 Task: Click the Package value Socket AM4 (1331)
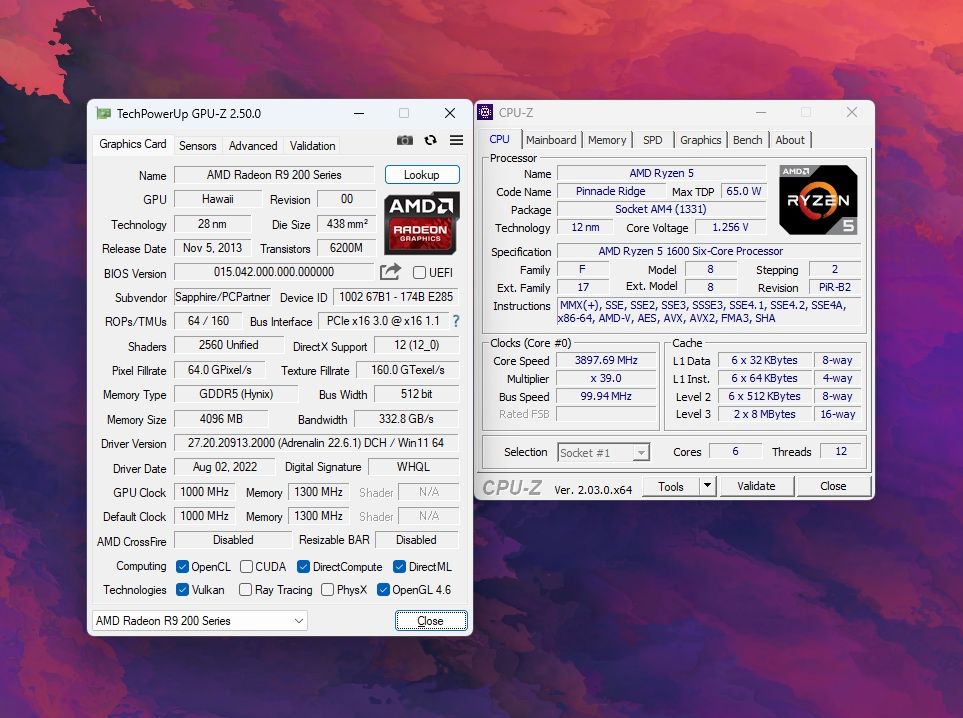coord(661,209)
